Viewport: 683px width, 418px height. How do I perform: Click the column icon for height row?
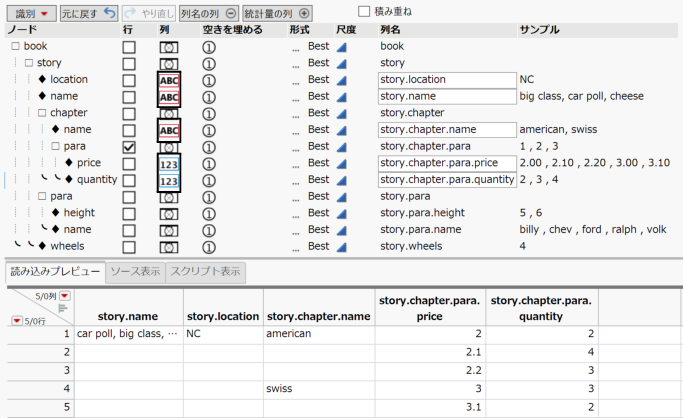(169, 213)
